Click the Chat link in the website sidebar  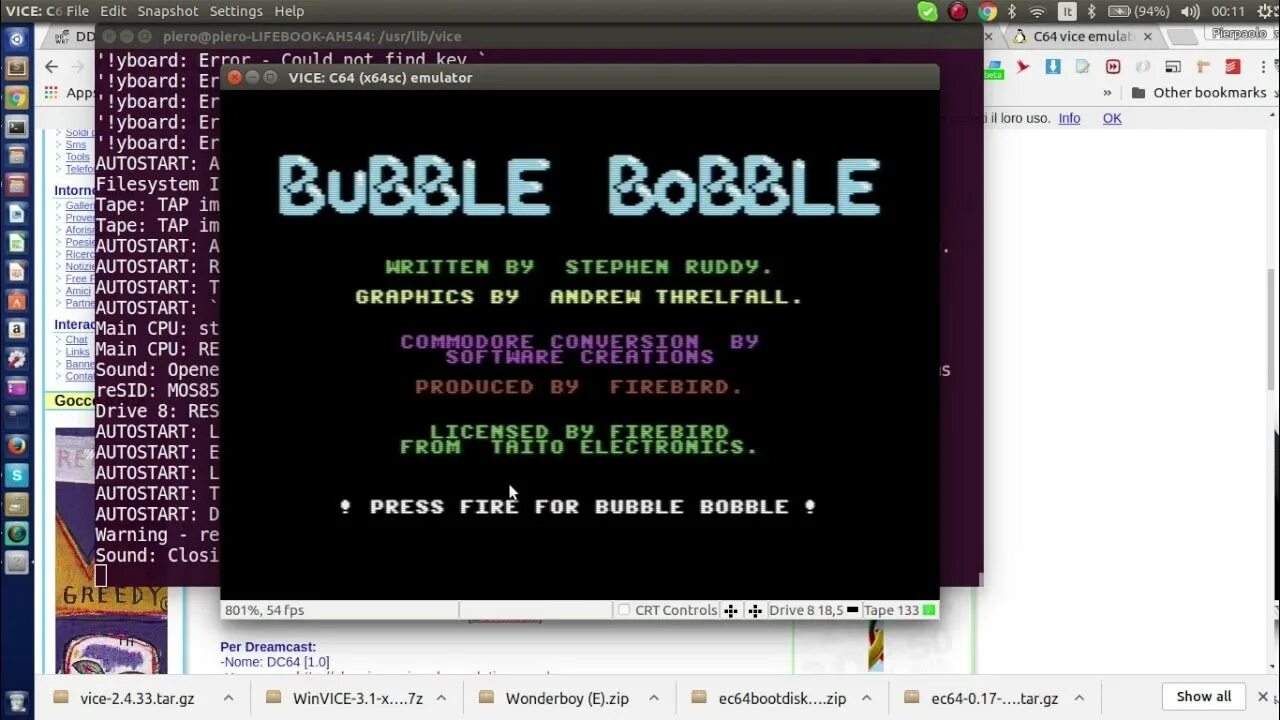(77, 340)
